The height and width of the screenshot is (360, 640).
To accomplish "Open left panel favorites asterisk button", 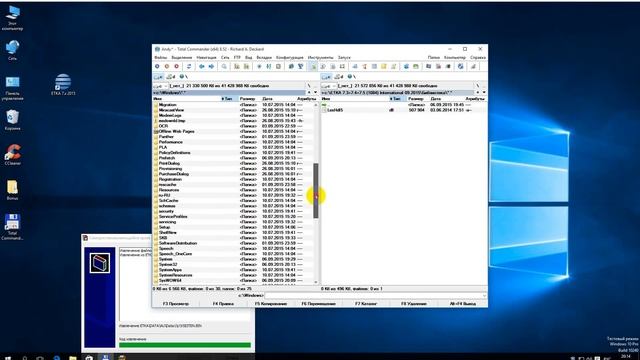I will pyautogui.click(x=309, y=93).
